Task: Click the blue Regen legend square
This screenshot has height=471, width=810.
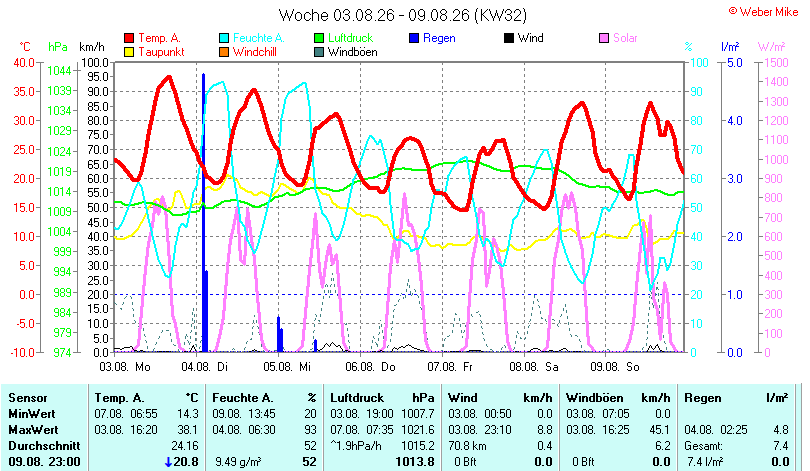Action: tap(414, 38)
